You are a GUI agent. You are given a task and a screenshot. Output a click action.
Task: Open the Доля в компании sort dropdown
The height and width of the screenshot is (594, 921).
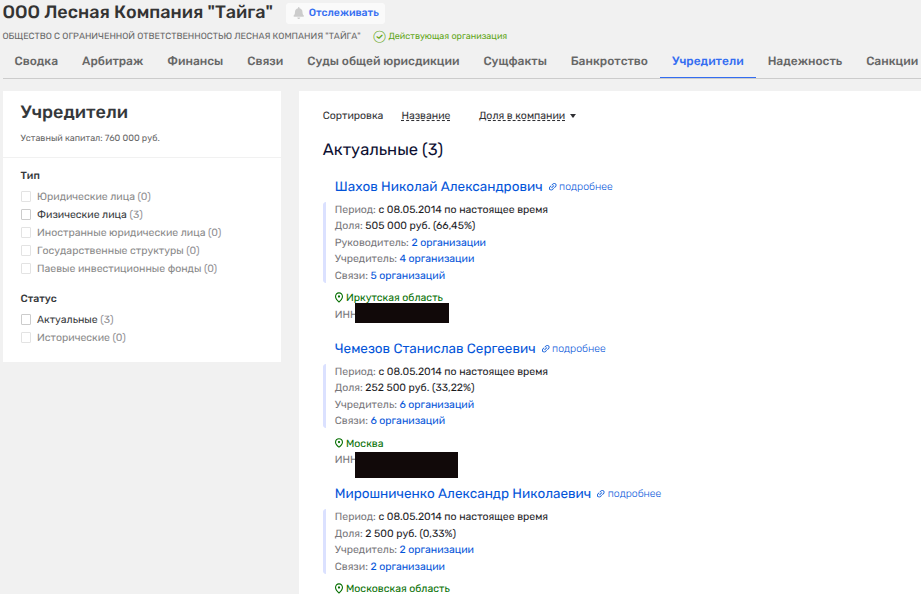(x=528, y=116)
